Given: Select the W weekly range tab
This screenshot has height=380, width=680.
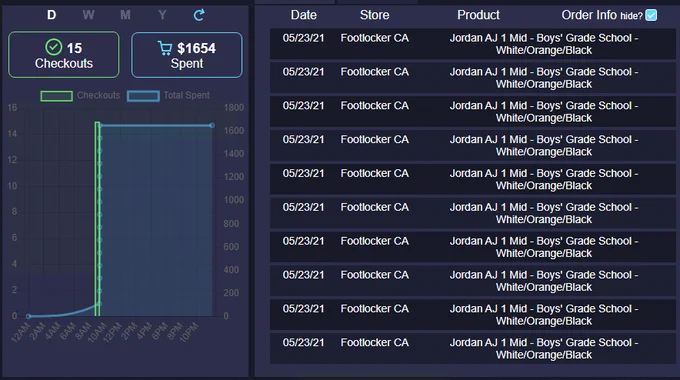Looking at the screenshot, I should click(x=88, y=15).
